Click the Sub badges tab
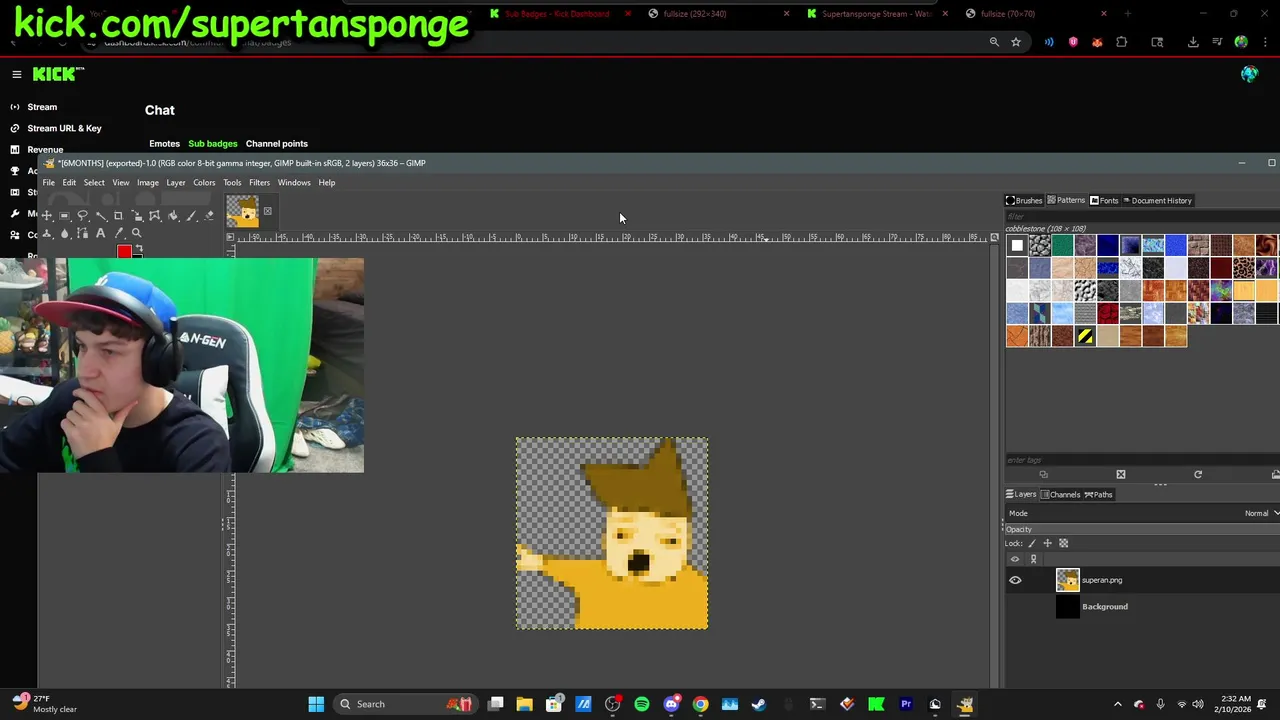The width and height of the screenshot is (1280, 720). (x=213, y=143)
